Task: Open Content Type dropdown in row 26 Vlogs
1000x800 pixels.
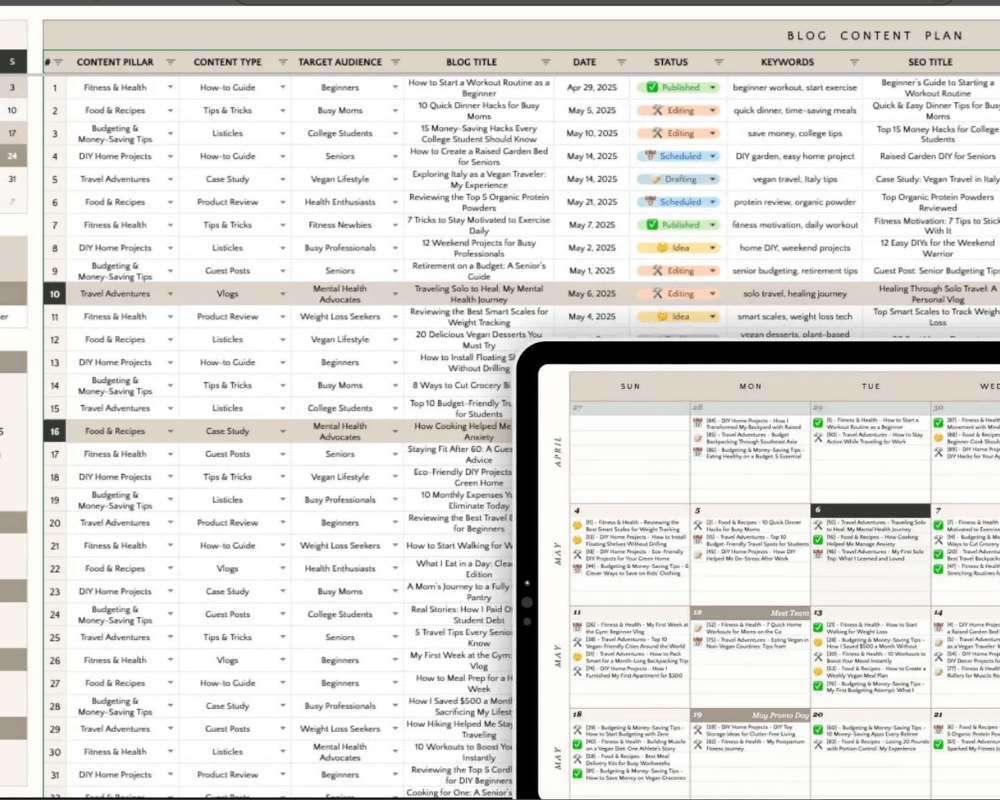Action: click(283, 660)
